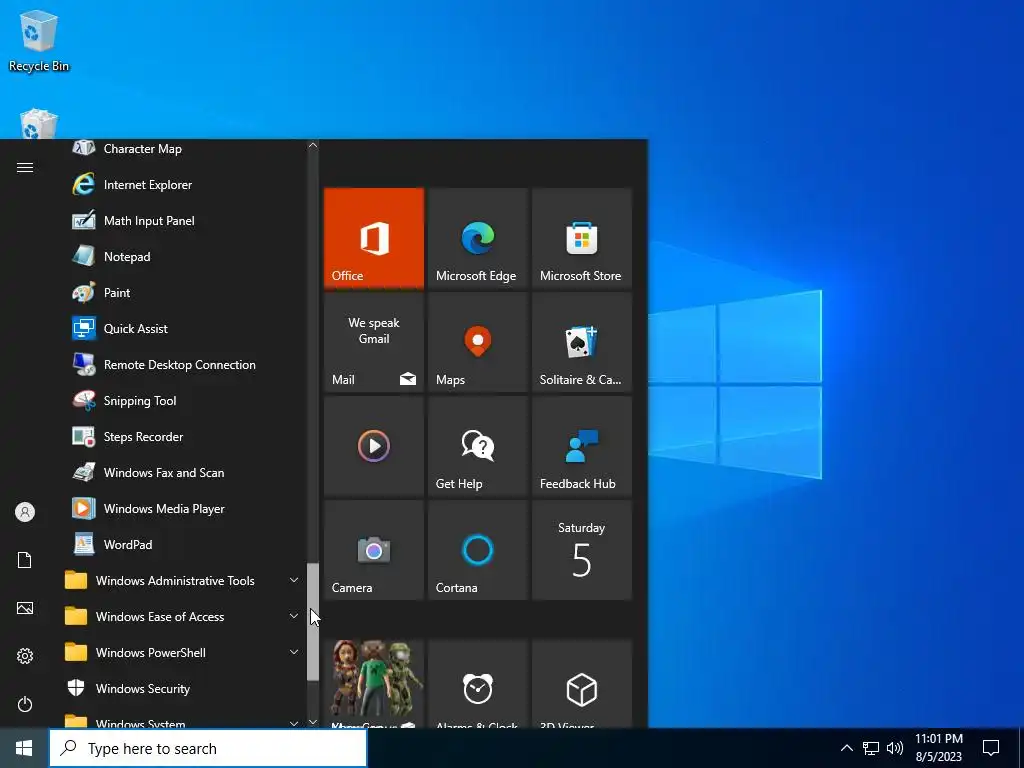Open the Documents shortcut in Start sidebar
The width and height of the screenshot is (1024, 768).
click(x=25, y=560)
